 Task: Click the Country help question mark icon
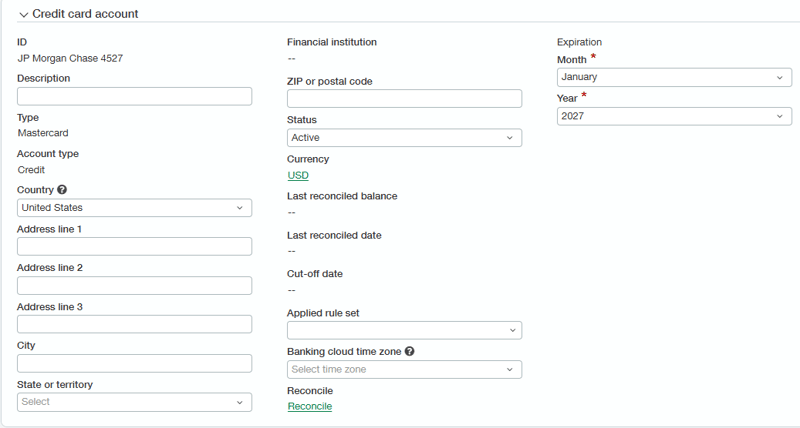click(x=62, y=190)
